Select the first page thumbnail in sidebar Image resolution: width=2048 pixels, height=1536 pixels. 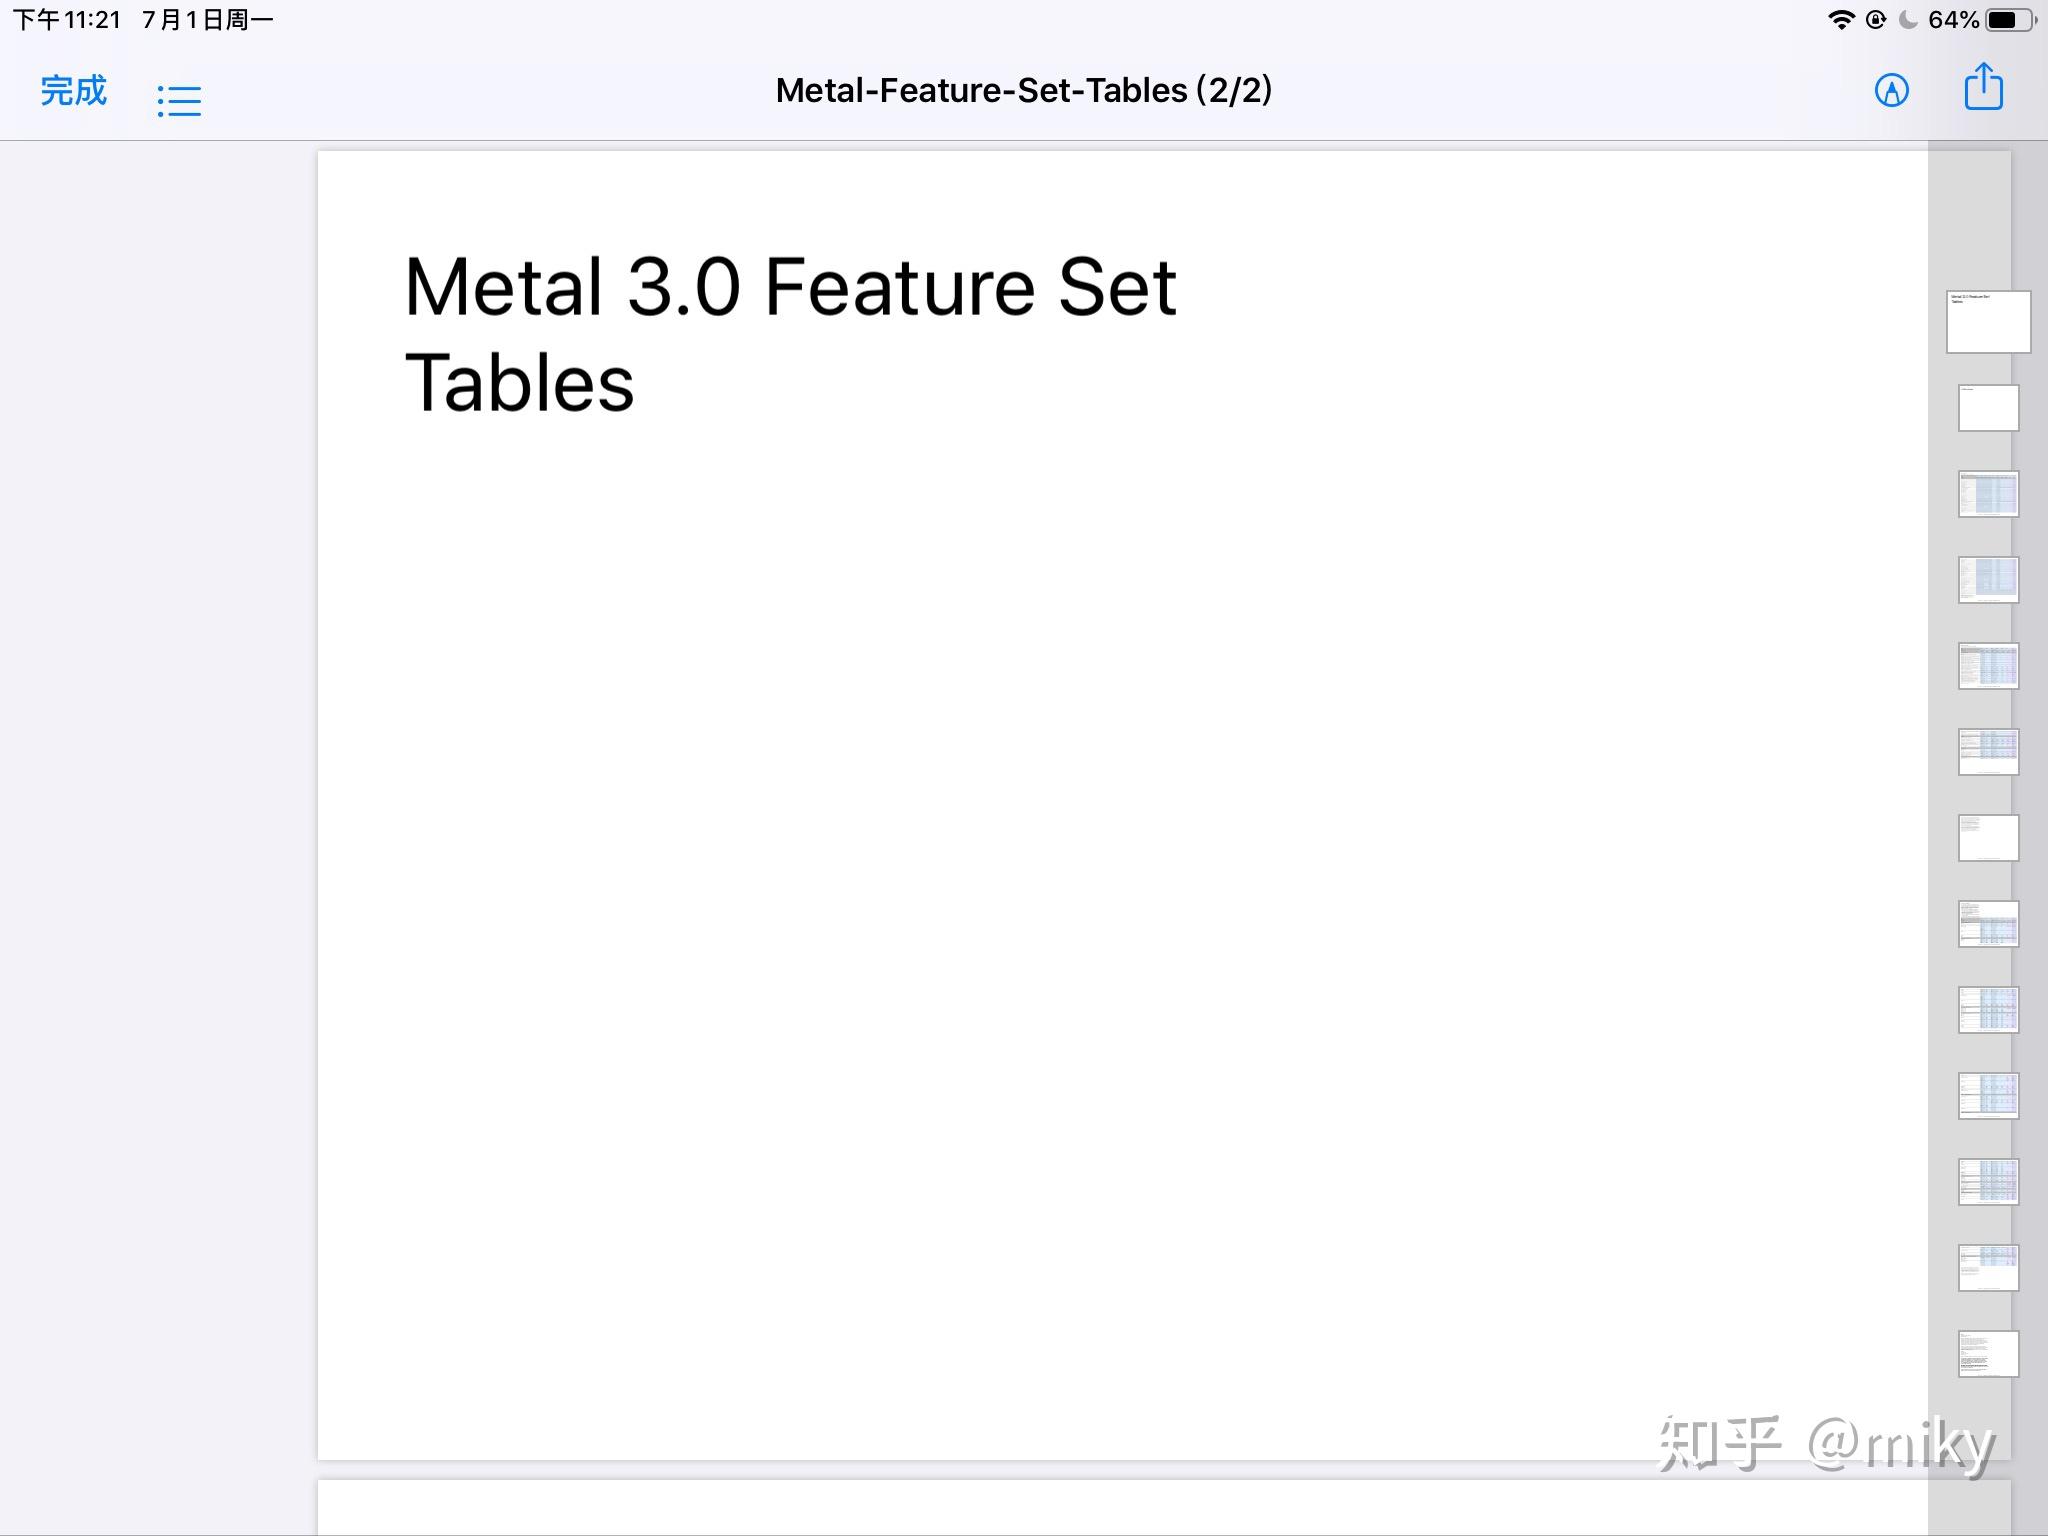point(1987,321)
